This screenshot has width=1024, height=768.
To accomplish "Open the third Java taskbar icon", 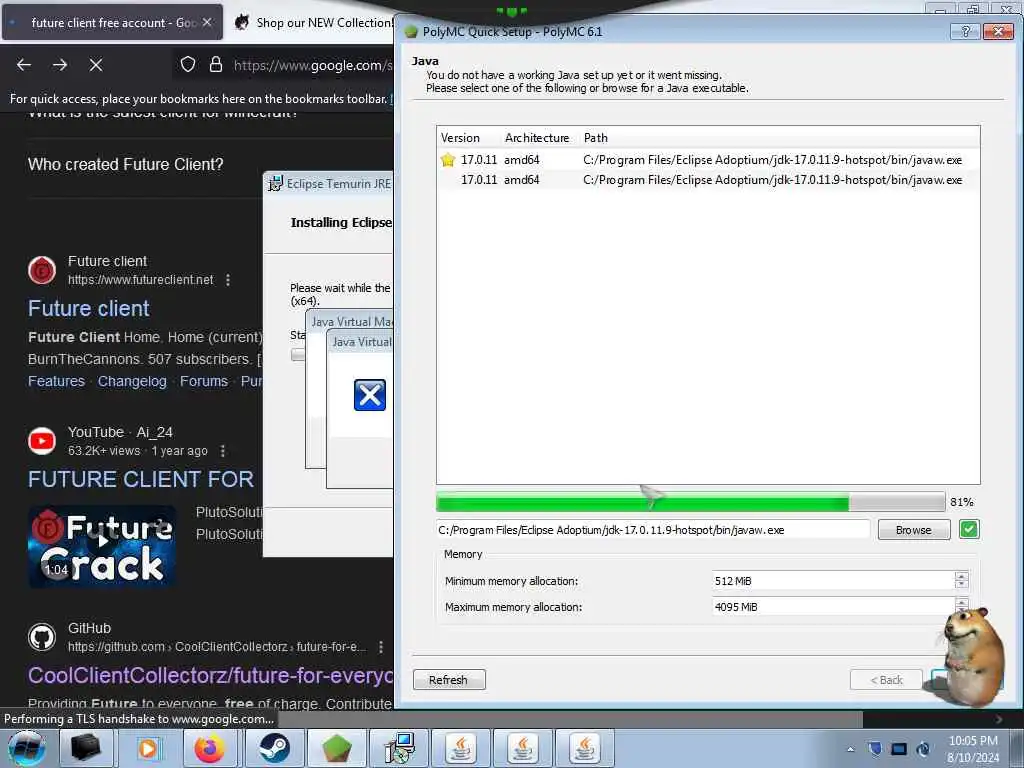I will pos(585,748).
